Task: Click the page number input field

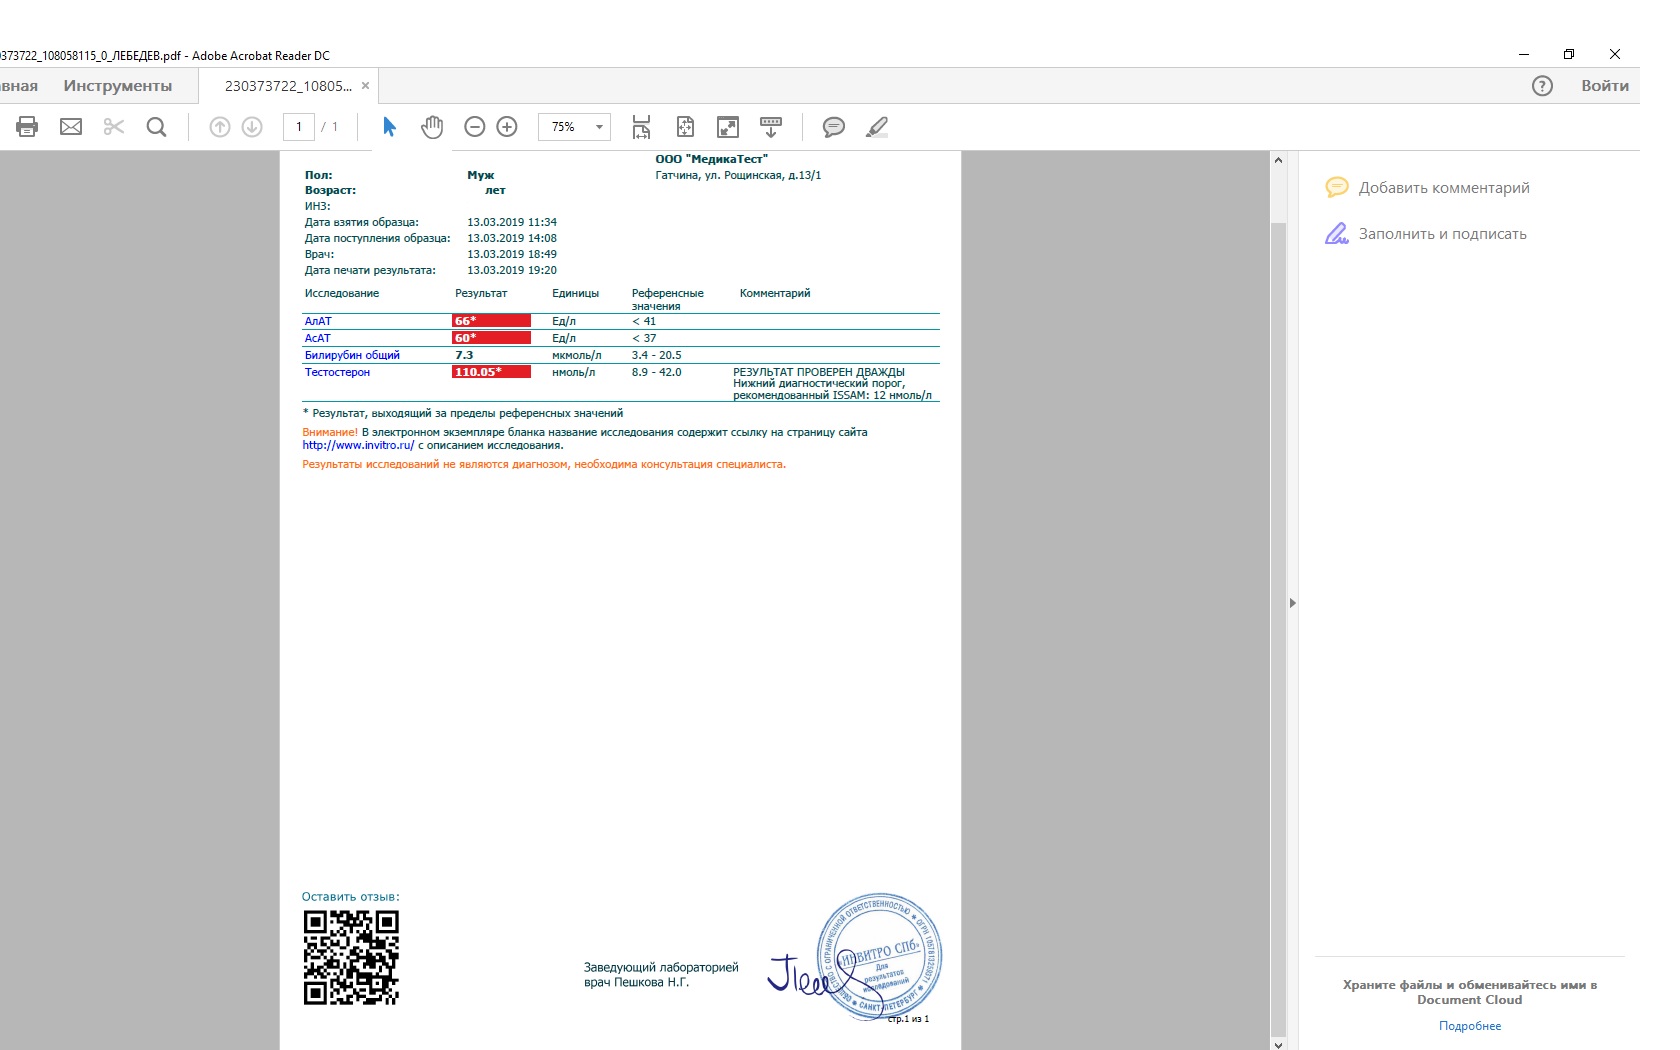Action: click(299, 127)
